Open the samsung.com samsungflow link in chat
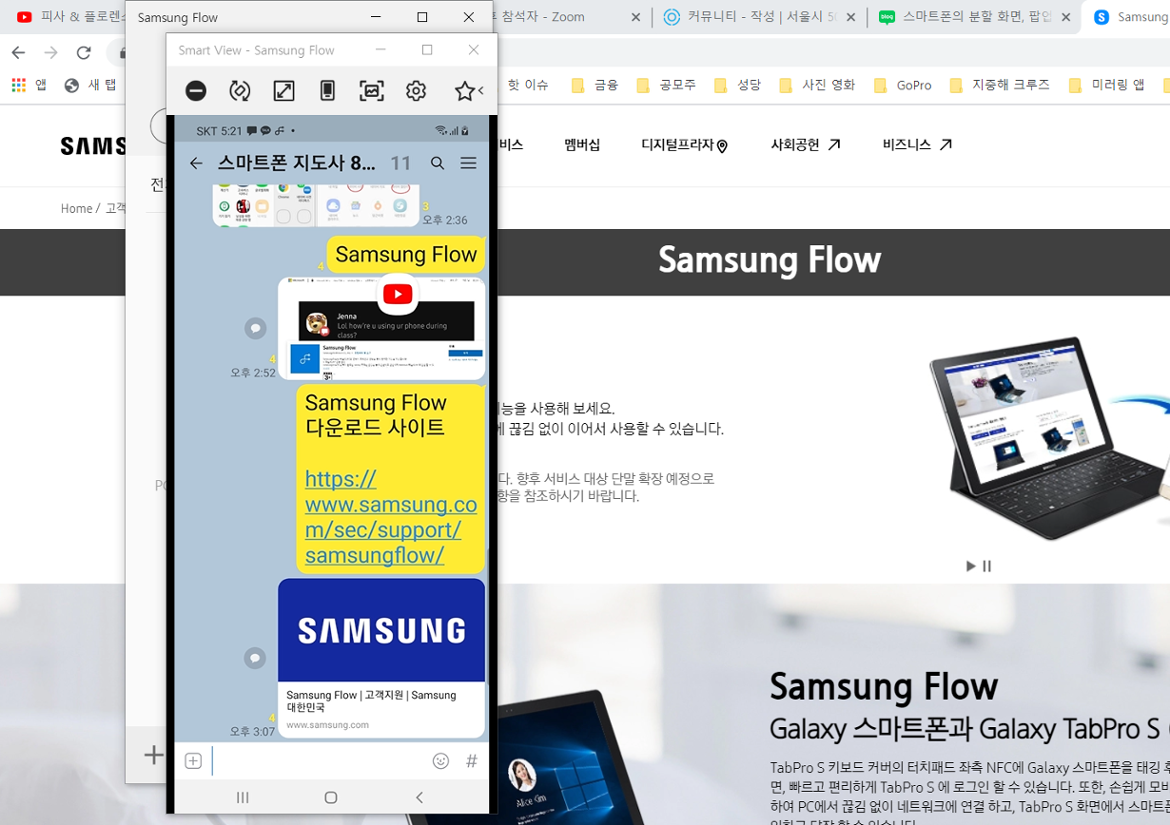Screen dimensions: 1170x825 tap(390, 517)
